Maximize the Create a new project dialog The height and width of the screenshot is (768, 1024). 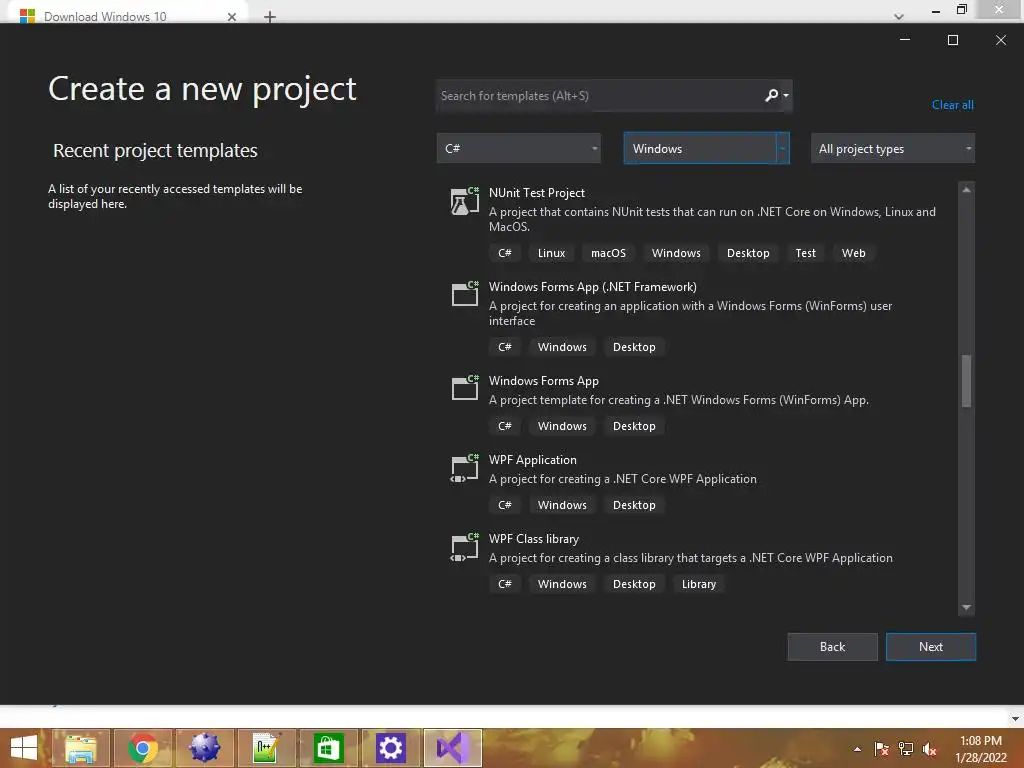[953, 40]
